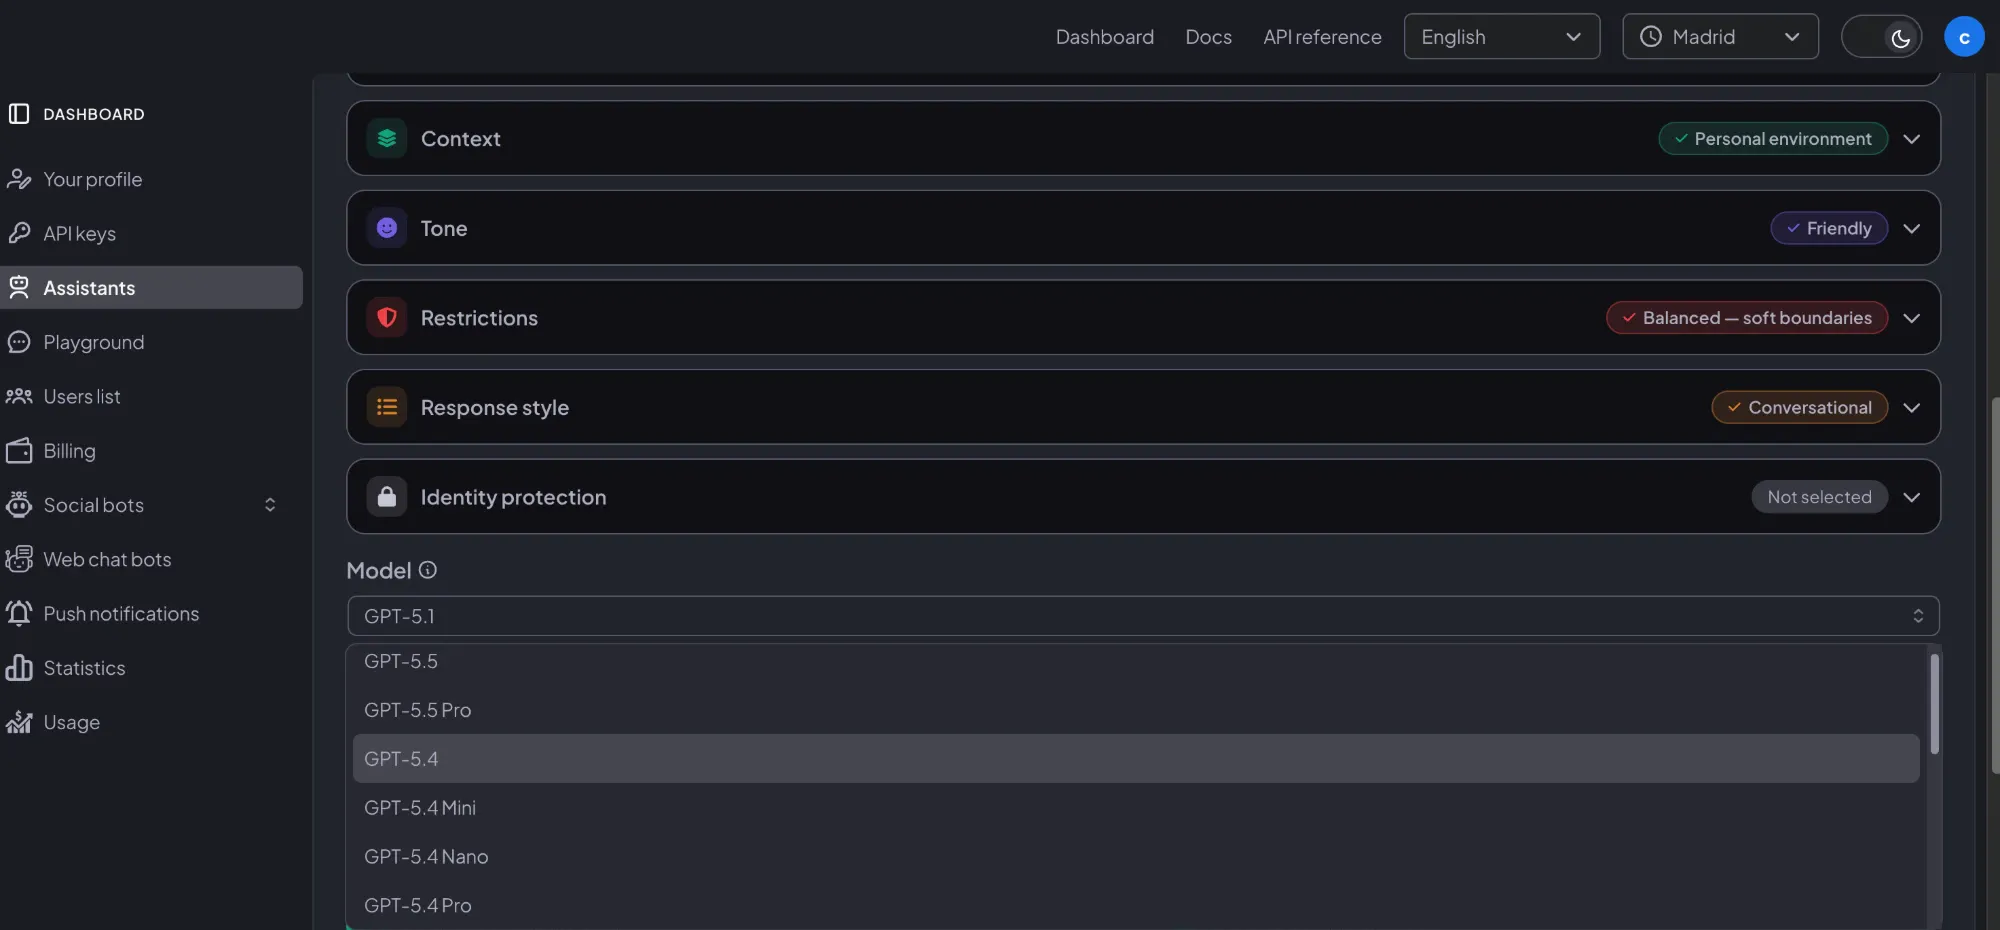Click the sidebar panel toggle icon beside DASHBOARD
Viewport: 2000px width, 930px height.
(19, 114)
